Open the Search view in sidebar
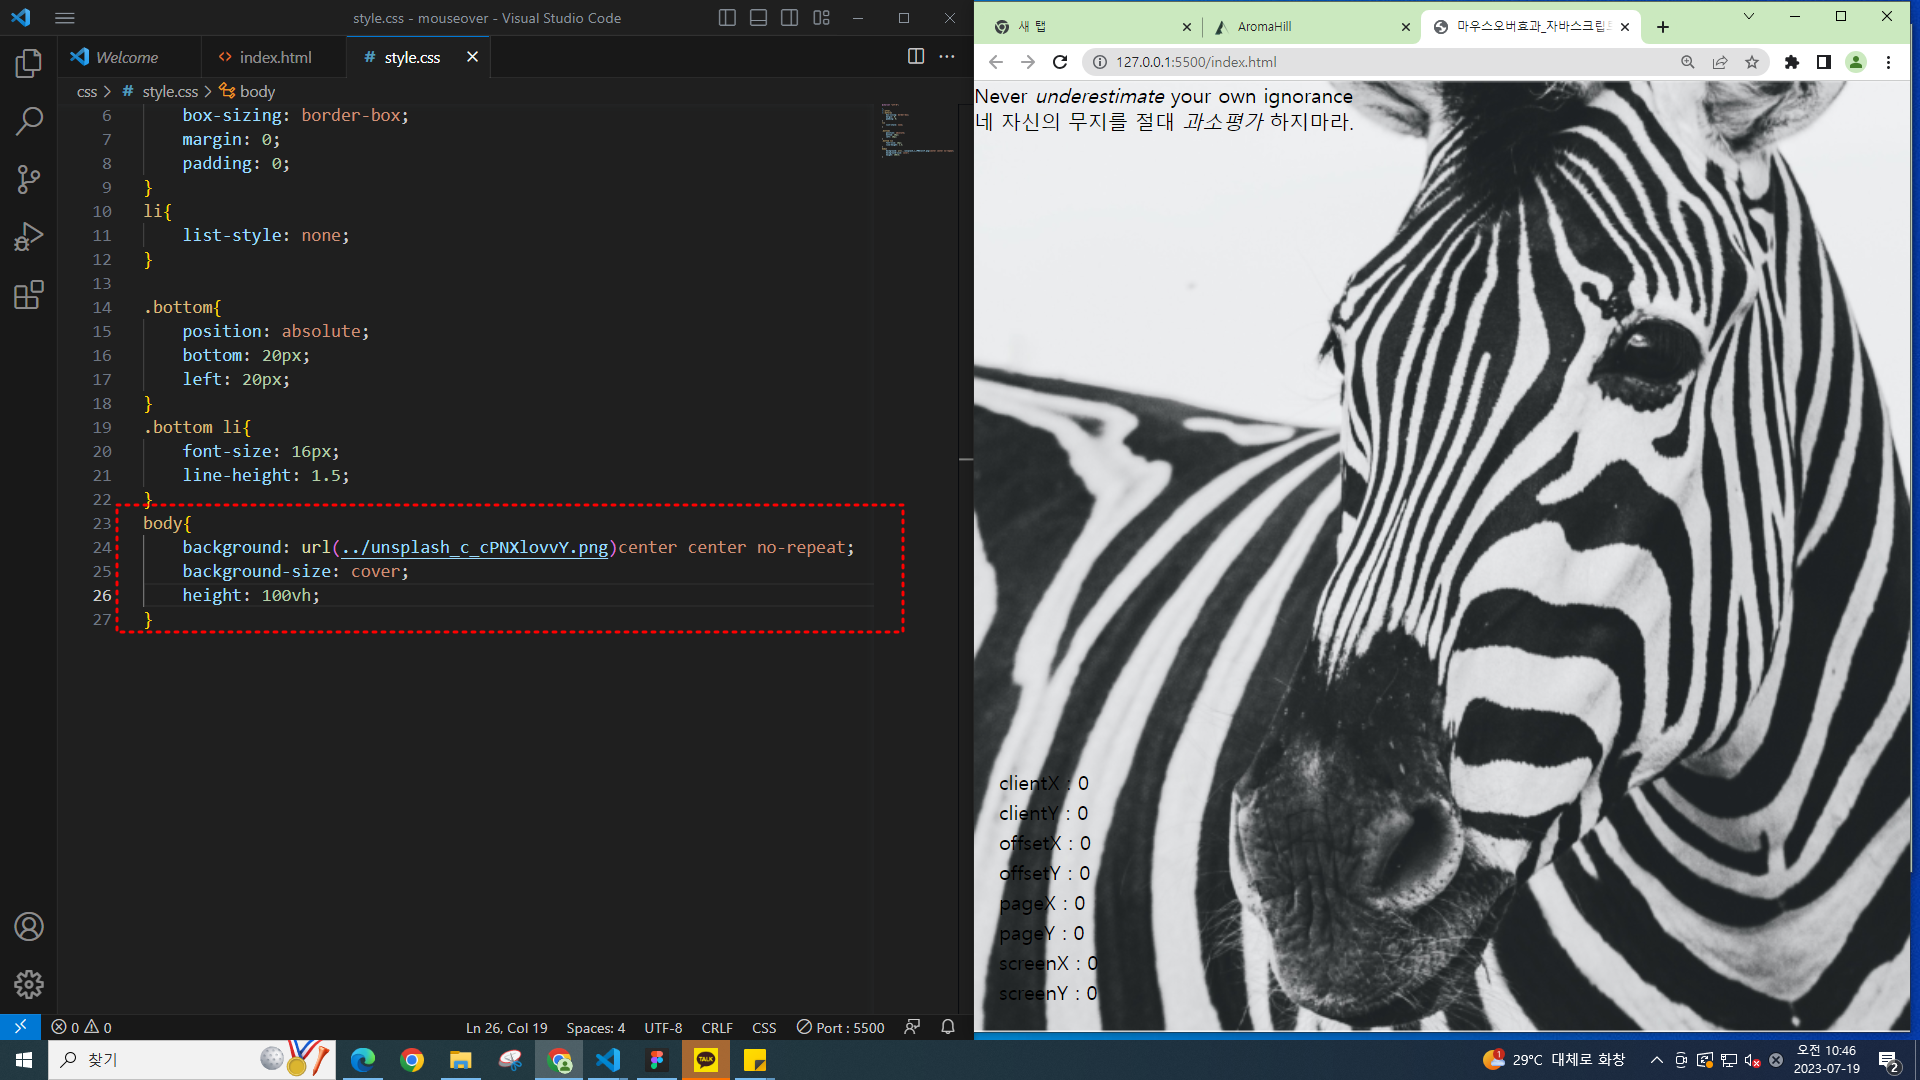 pyautogui.click(x=29, y=122)
